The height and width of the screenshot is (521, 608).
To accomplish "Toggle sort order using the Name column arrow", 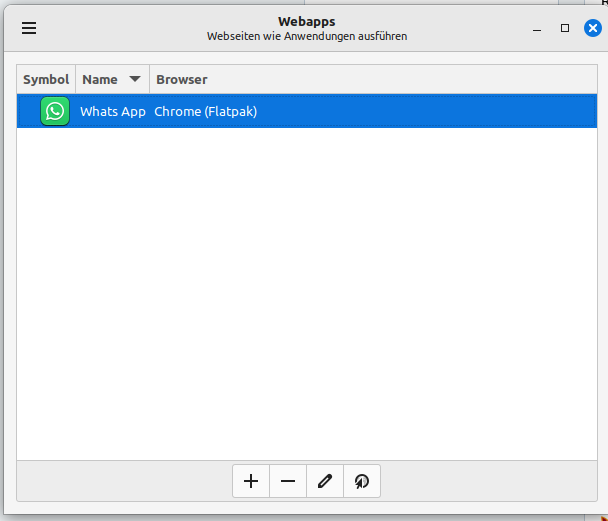I will click(135, 79).
